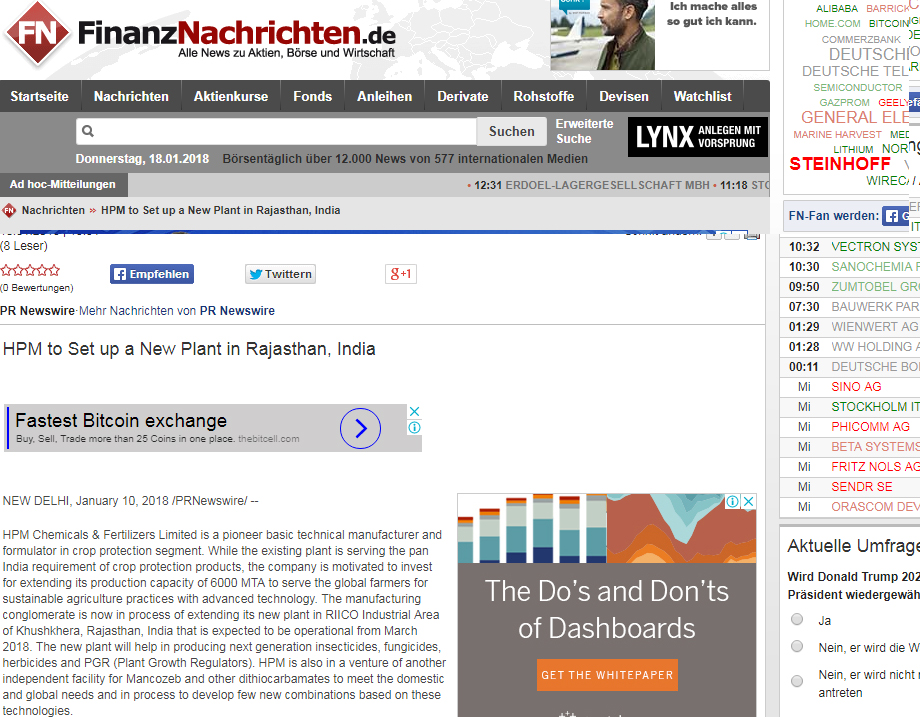The image size is (920, 717).
Task: Open the Bitcoin ad info icon
Action: pyautogui.click(x=414, y=427)
